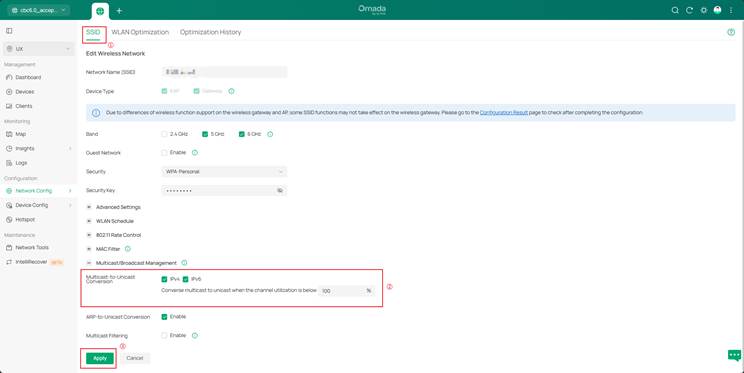
Task: Switch to Optimization History tab
Action: [x=210, y=32]
